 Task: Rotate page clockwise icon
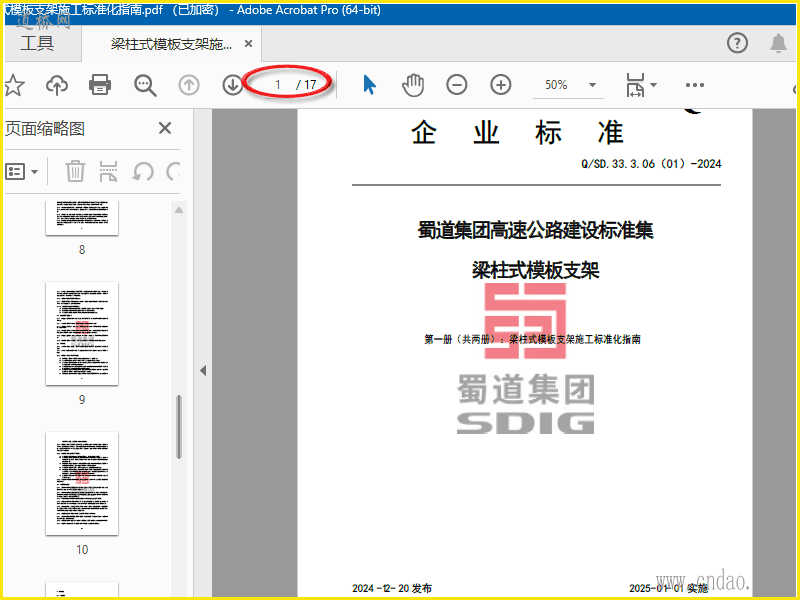click(x=173, y=171)
